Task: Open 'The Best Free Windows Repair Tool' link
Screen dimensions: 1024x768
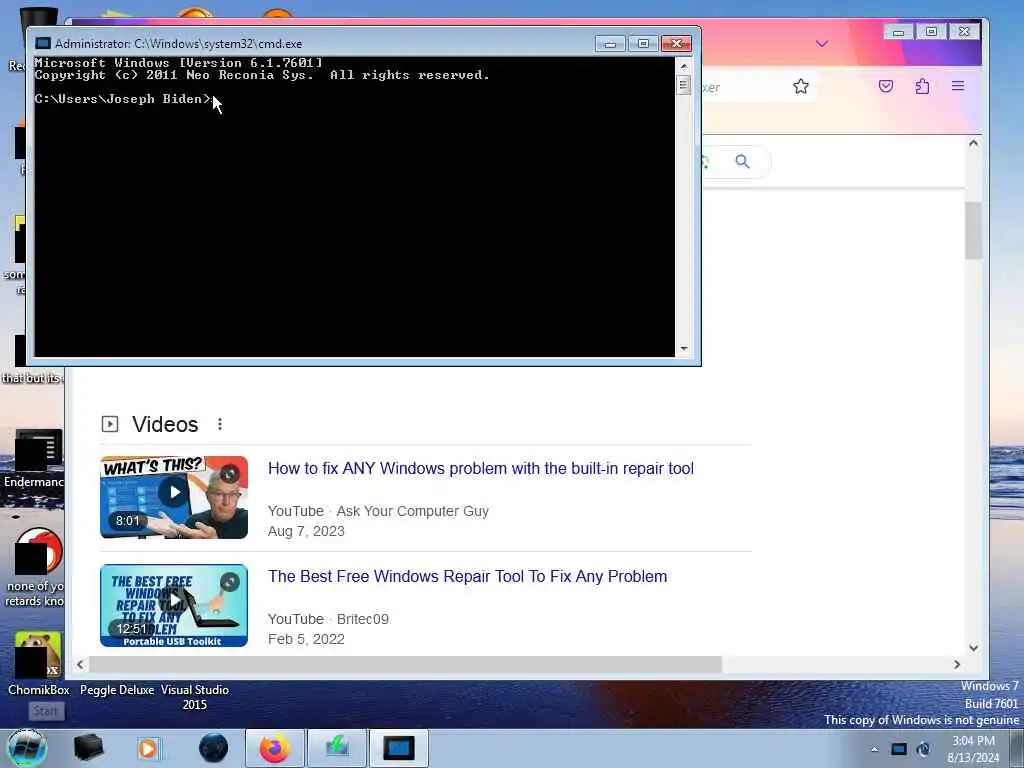Action: pyautogui.click(x=468, y=576)
